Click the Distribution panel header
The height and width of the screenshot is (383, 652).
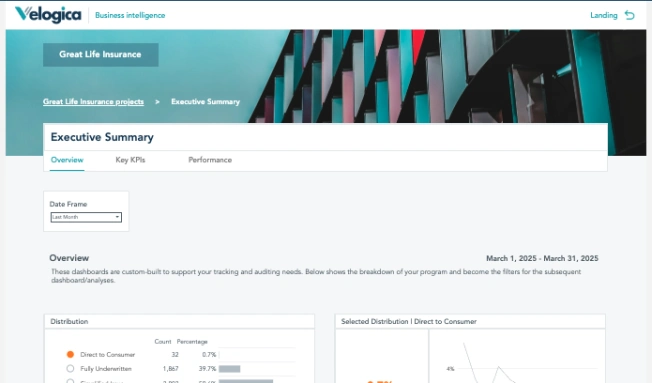tap(179, 321)
